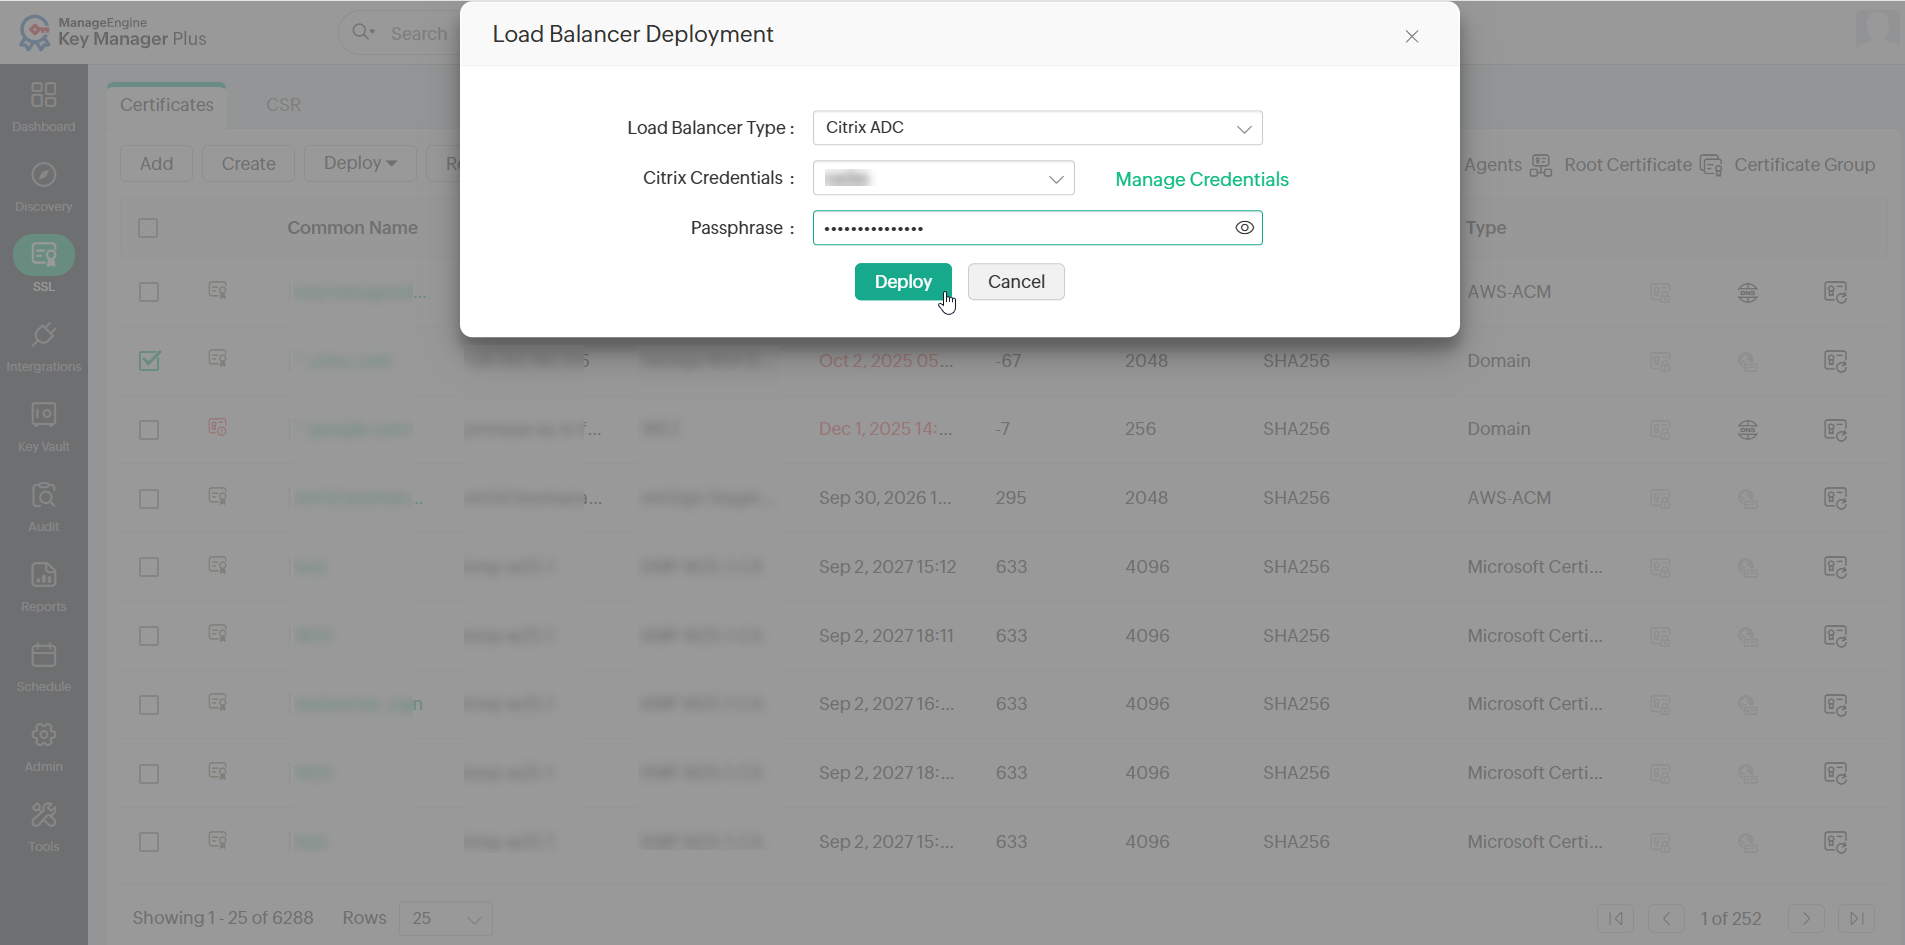The height and width of the screenshot is (945, 1905).
Task: Check the Sep 2, 2027 18:11 row checkbox
Action: pos(149,636)
